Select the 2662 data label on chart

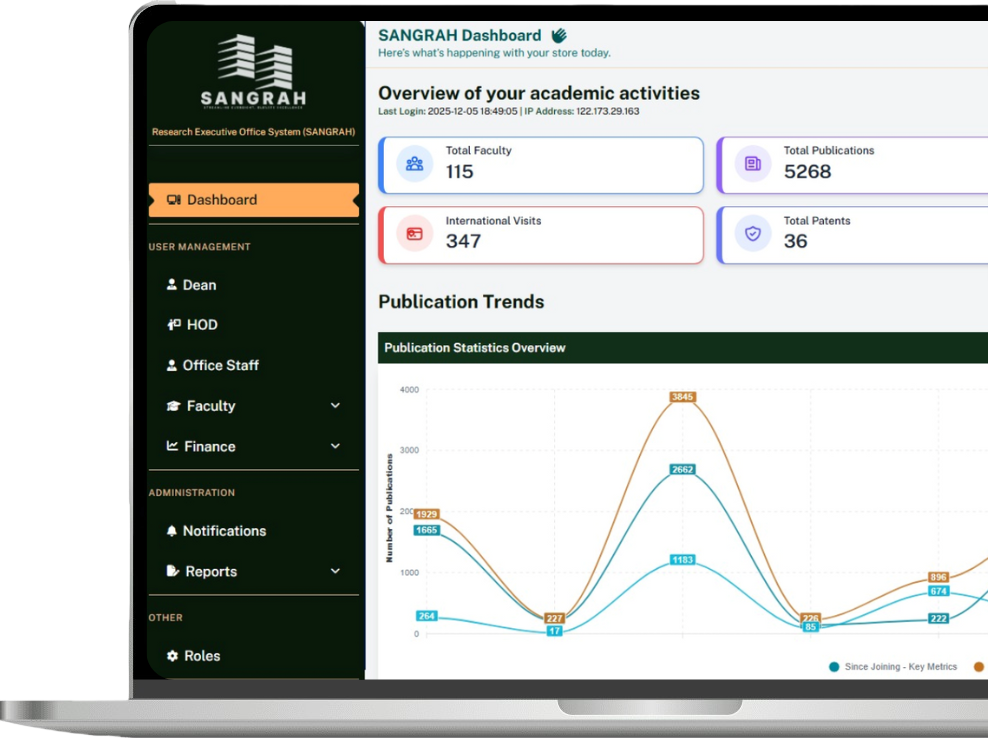682,469
